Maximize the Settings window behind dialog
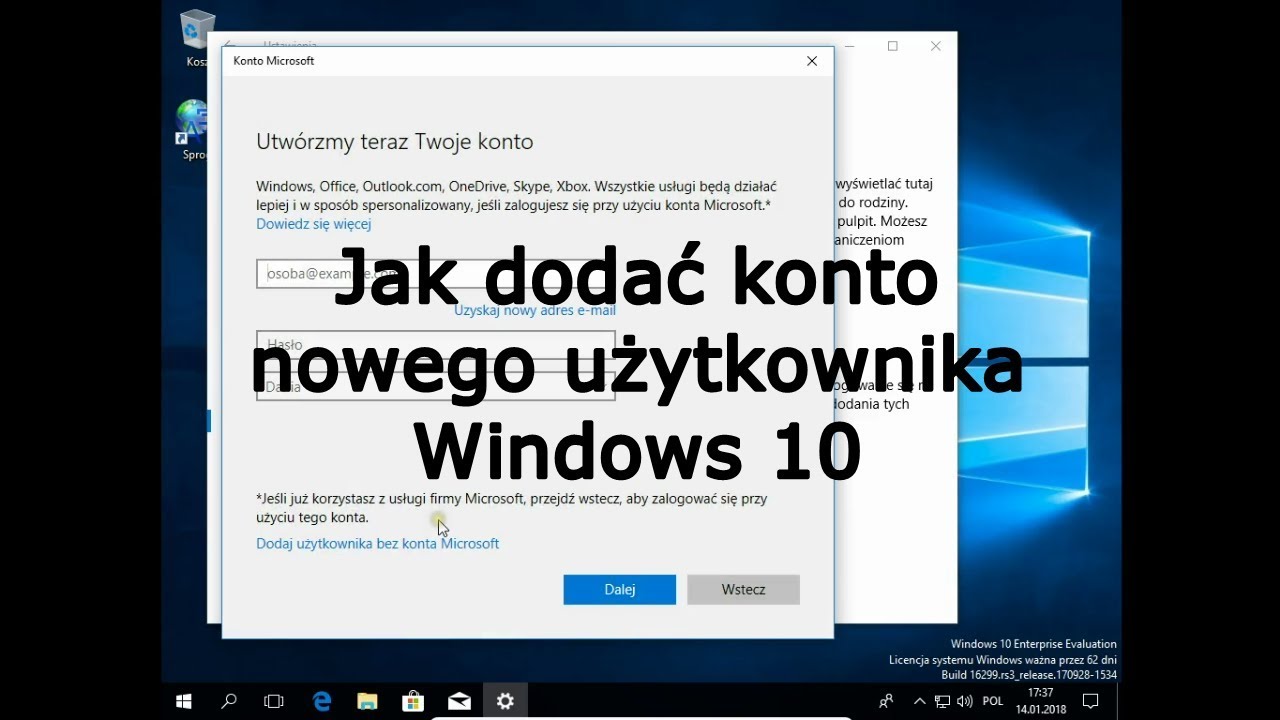Image resolution: width=1280 pixels, height=720 pixels. [893, 46]
